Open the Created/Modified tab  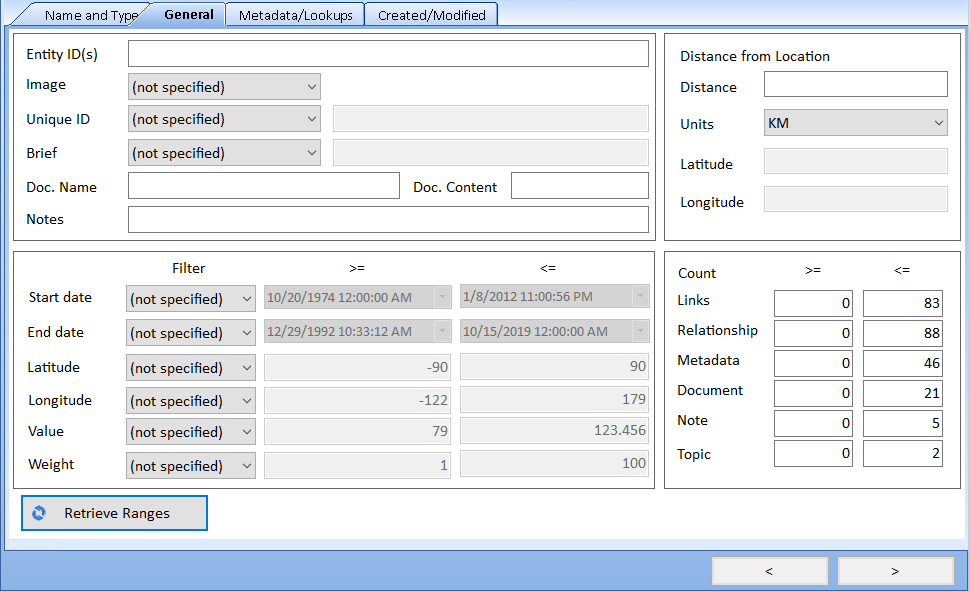point(431,15)
